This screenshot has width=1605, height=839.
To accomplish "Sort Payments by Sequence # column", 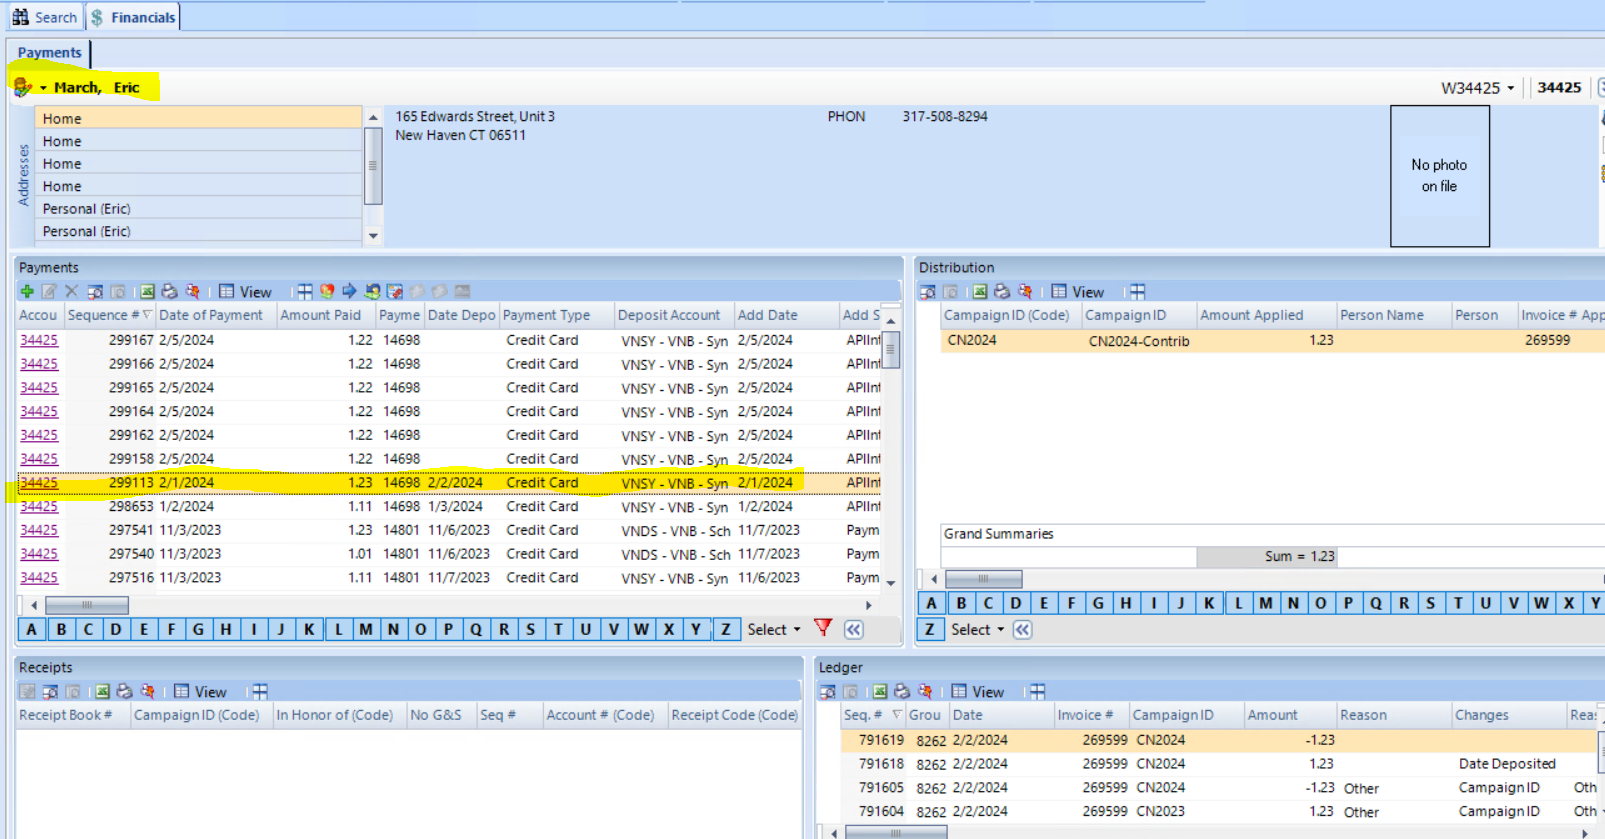I will pyautogui.click(x=109, y=315).
